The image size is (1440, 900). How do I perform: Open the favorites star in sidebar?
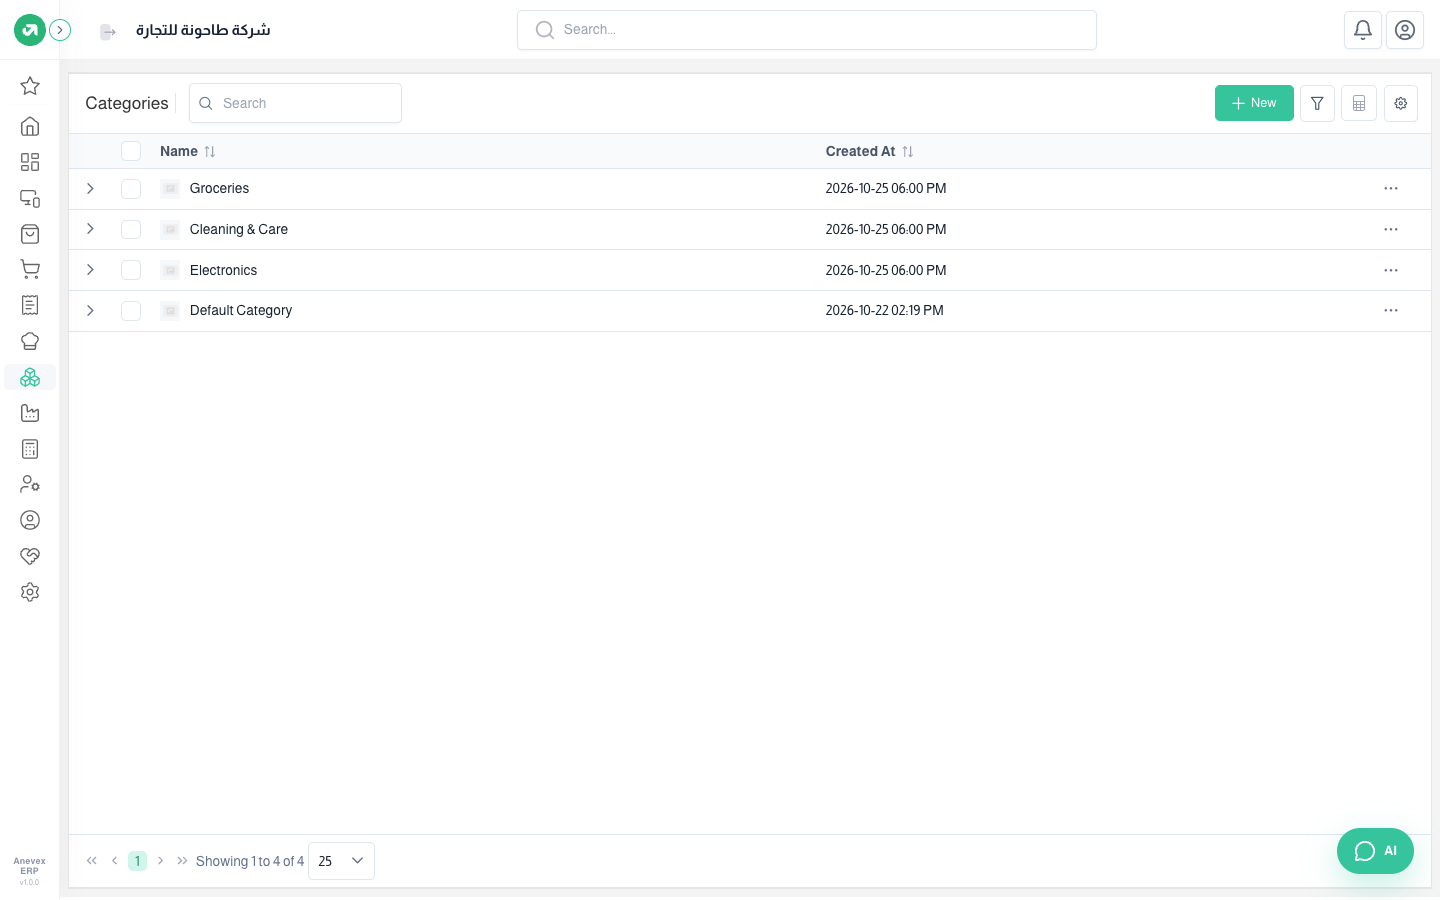pyautogui.click(x=30, y=86)
